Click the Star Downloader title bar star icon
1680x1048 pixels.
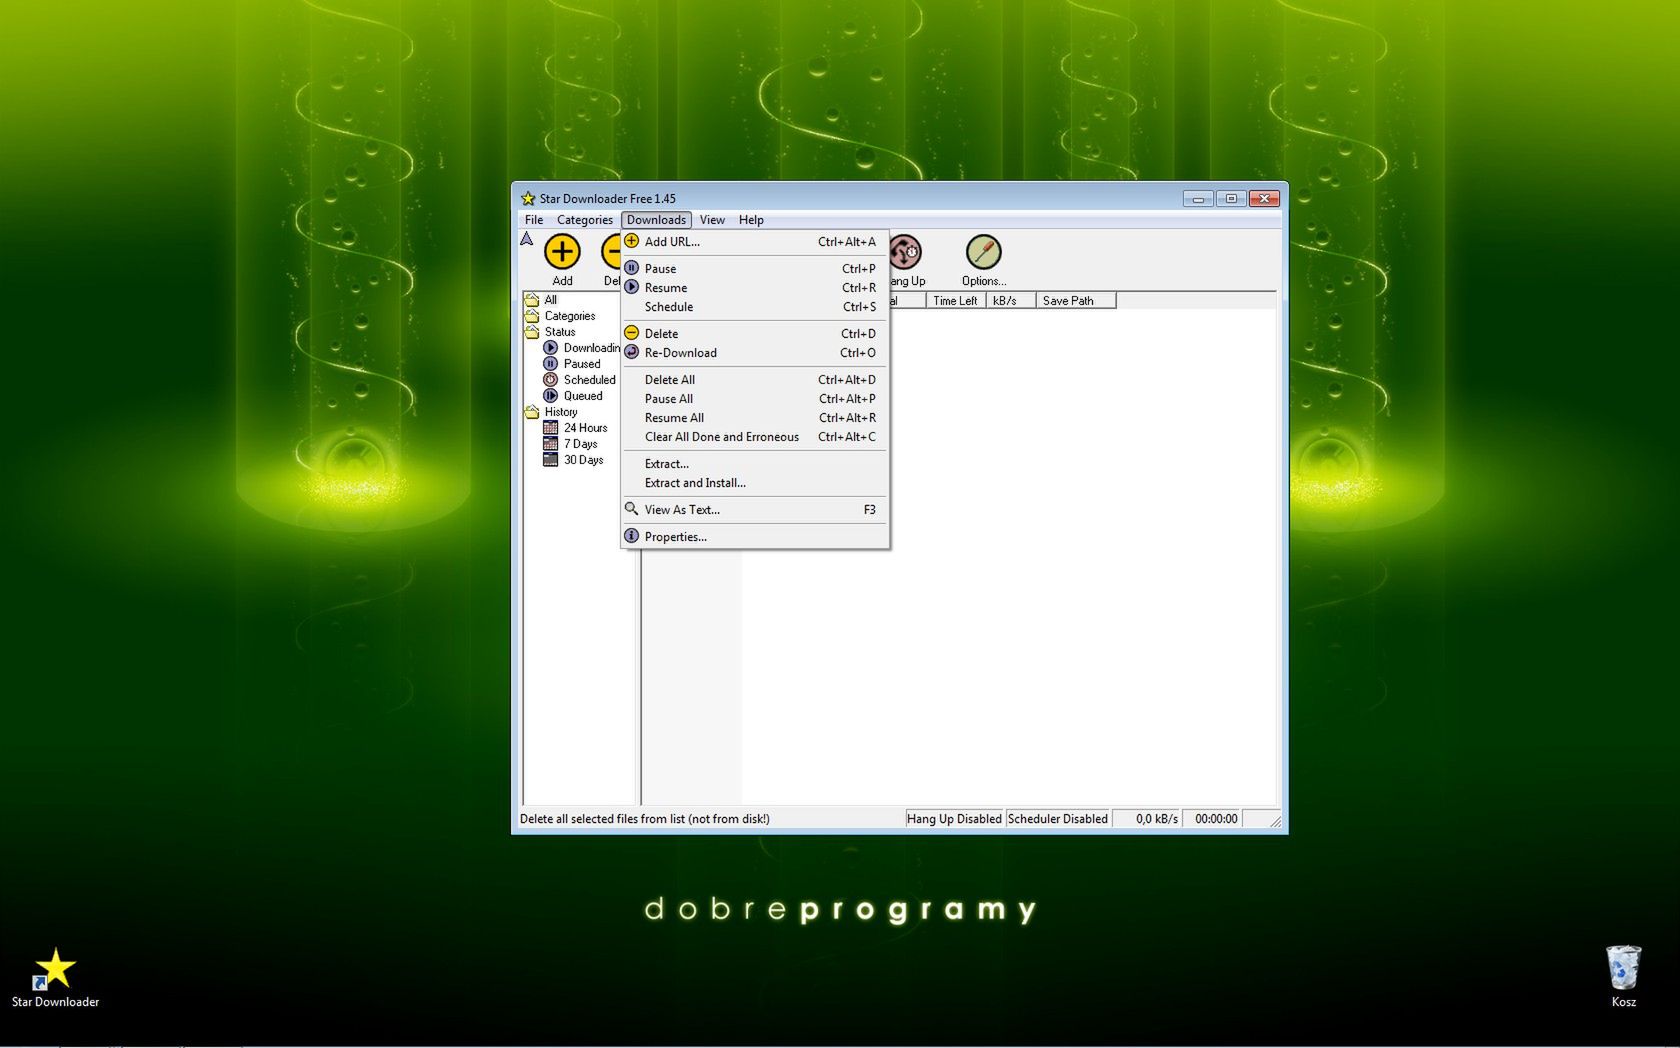point(528,199)
